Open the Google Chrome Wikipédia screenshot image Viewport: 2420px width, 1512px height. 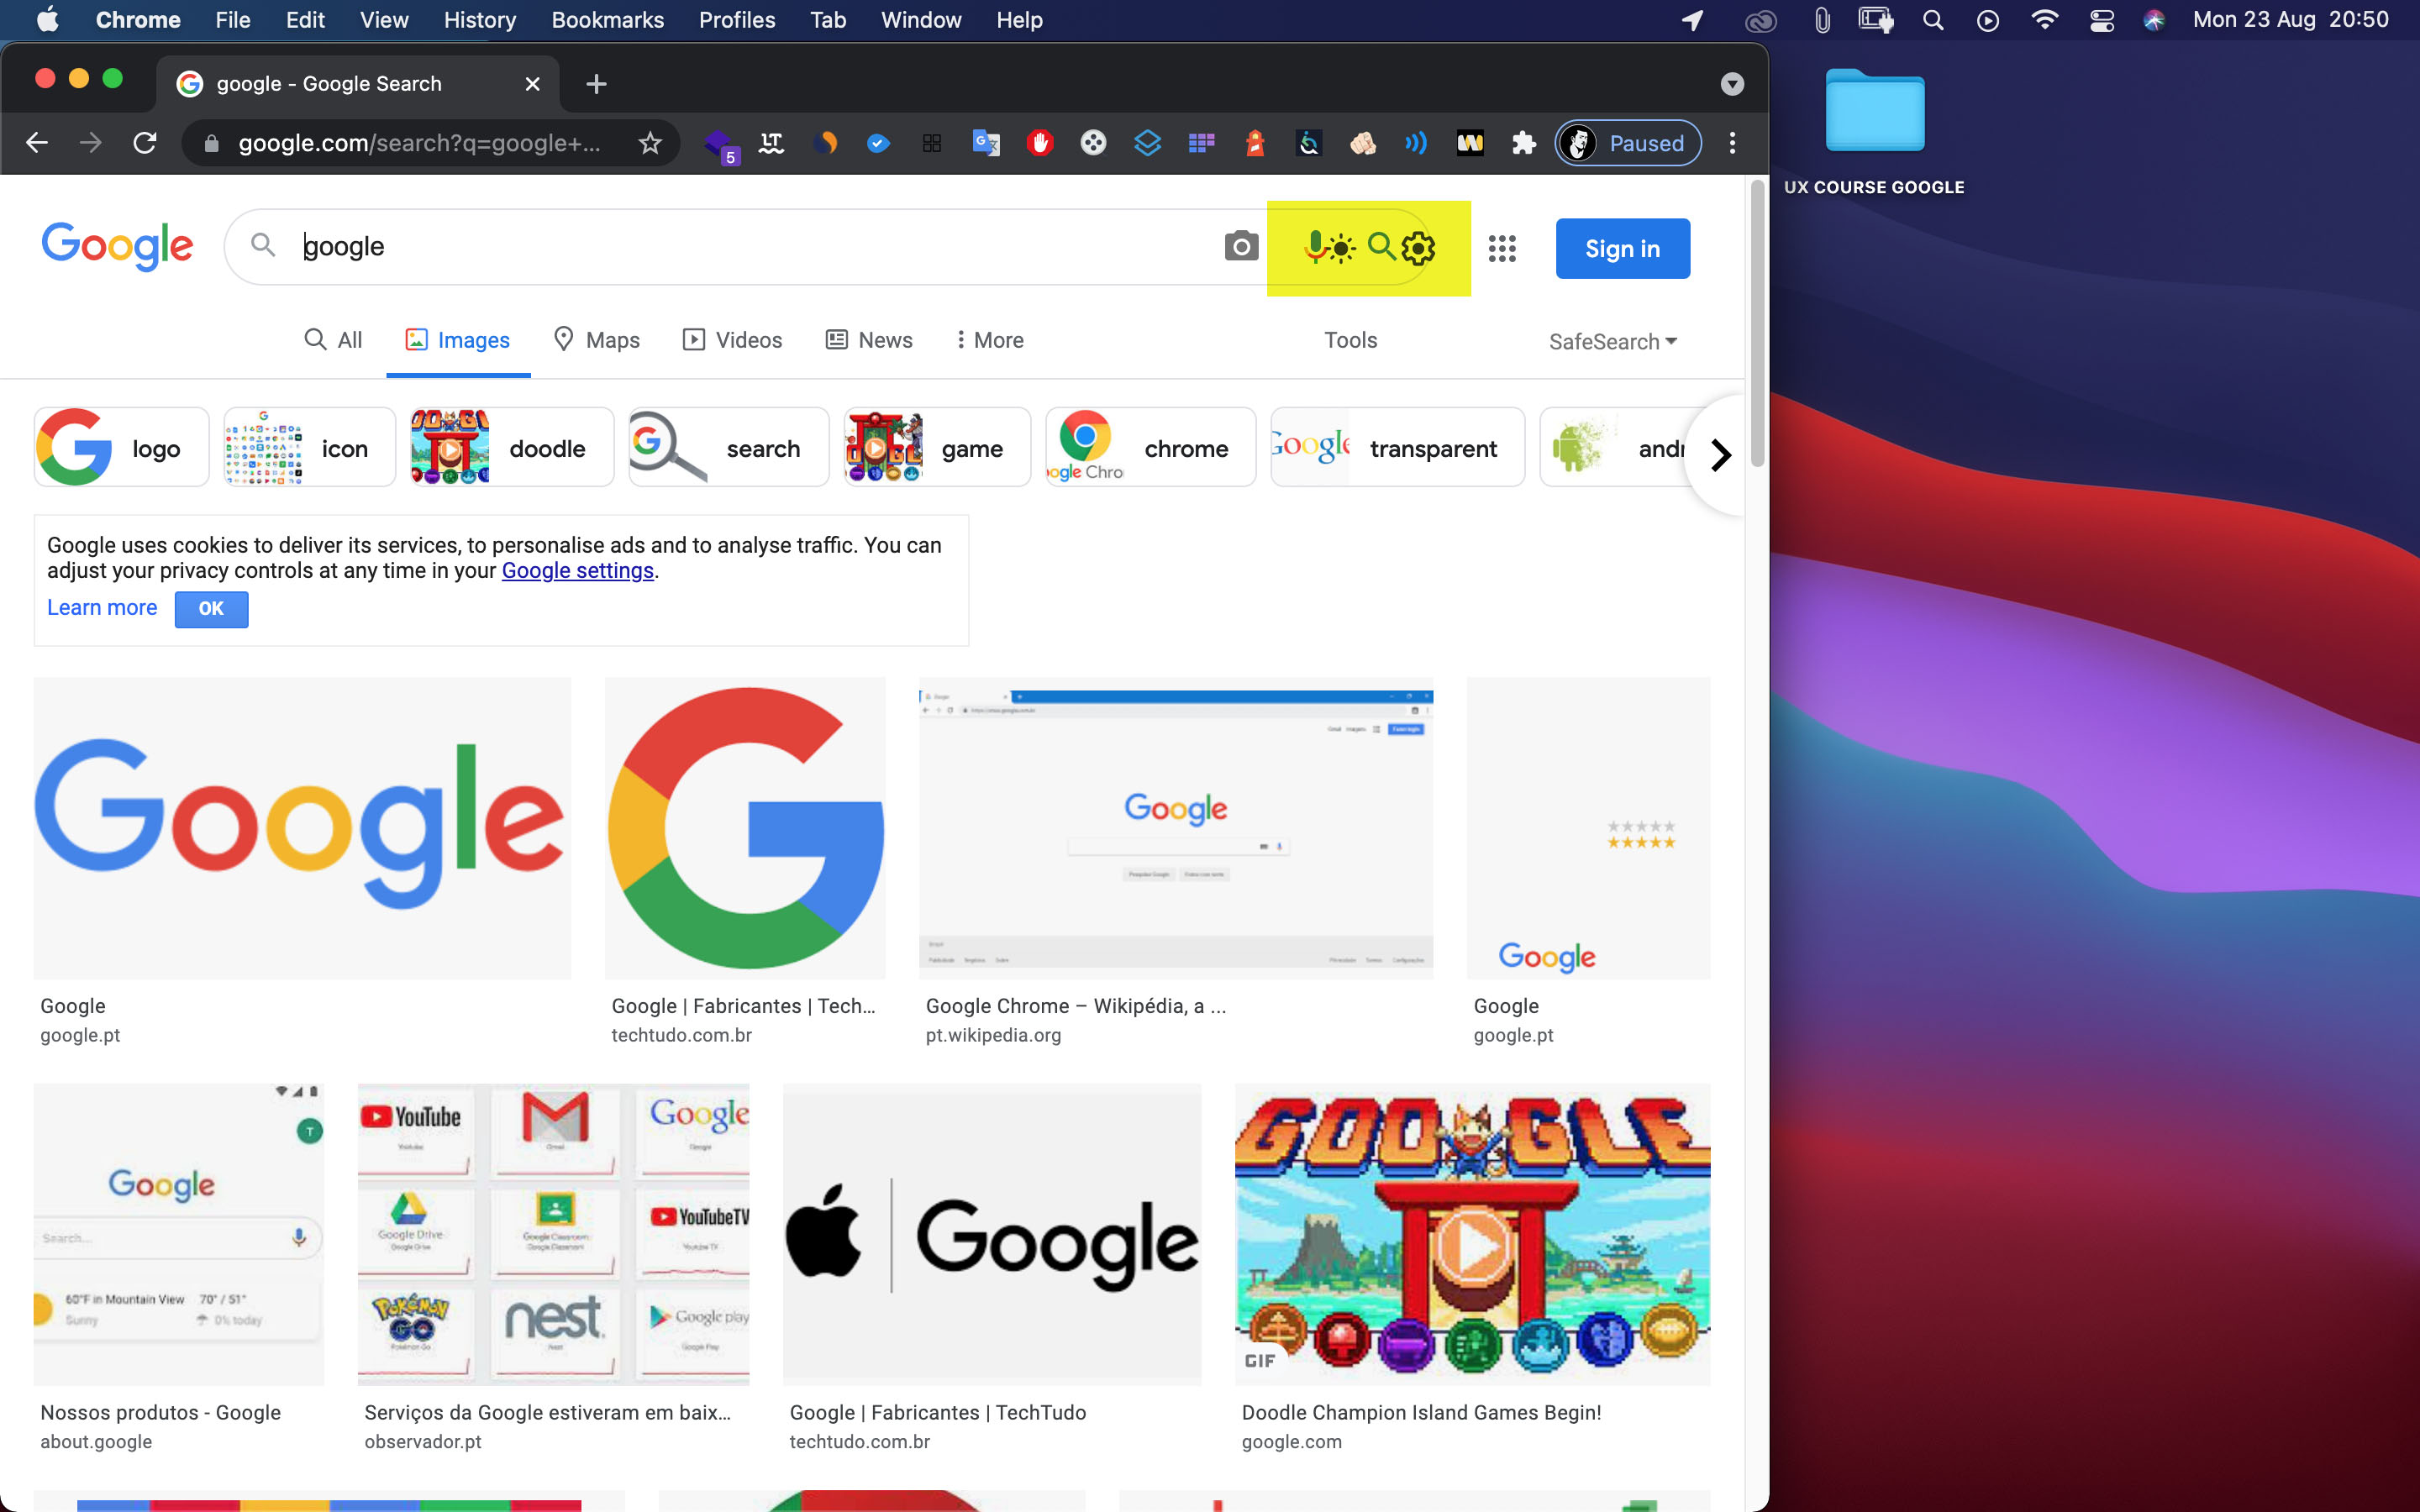pos(1176,828)
